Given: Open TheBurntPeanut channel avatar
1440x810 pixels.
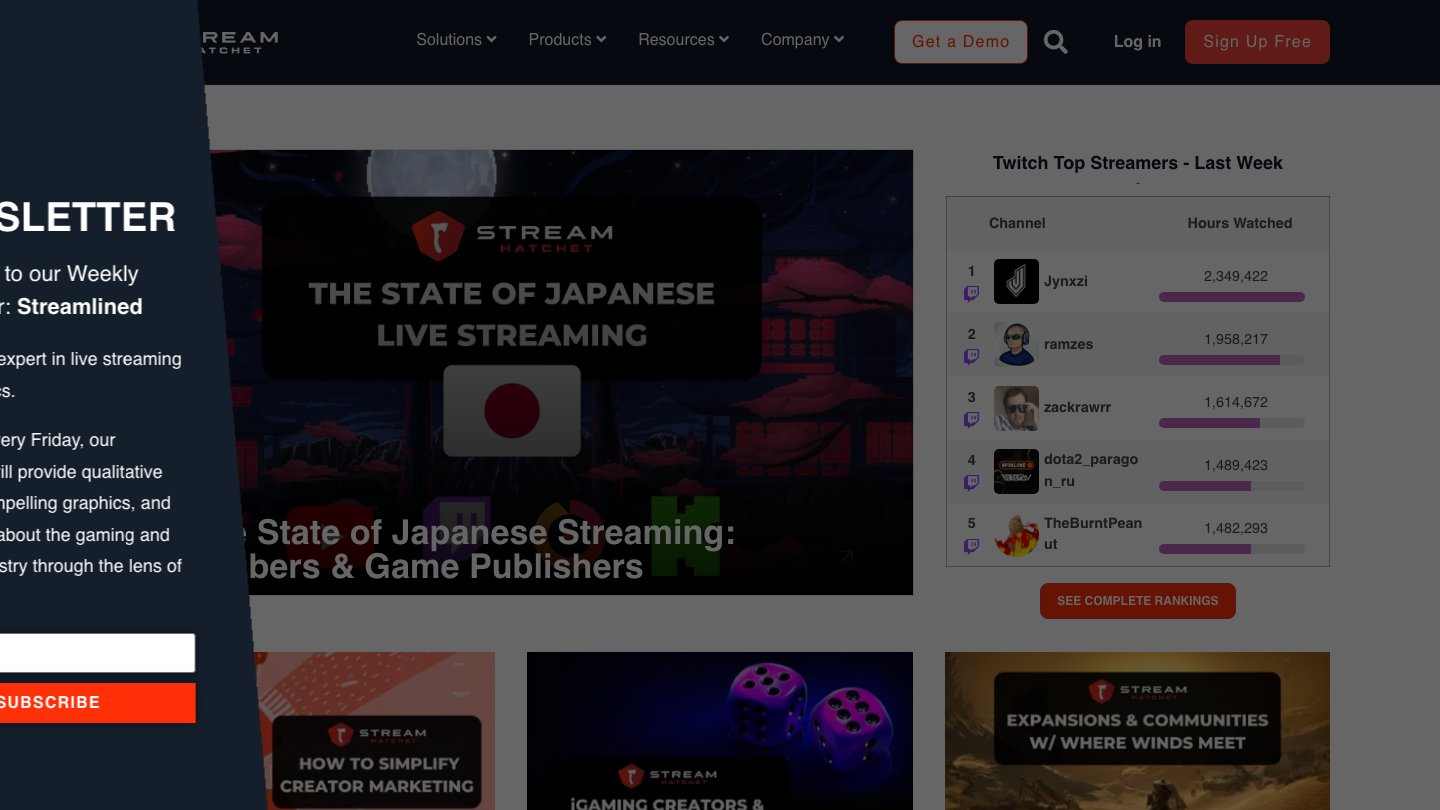Looking at the screenshot, I should 1016,534.
